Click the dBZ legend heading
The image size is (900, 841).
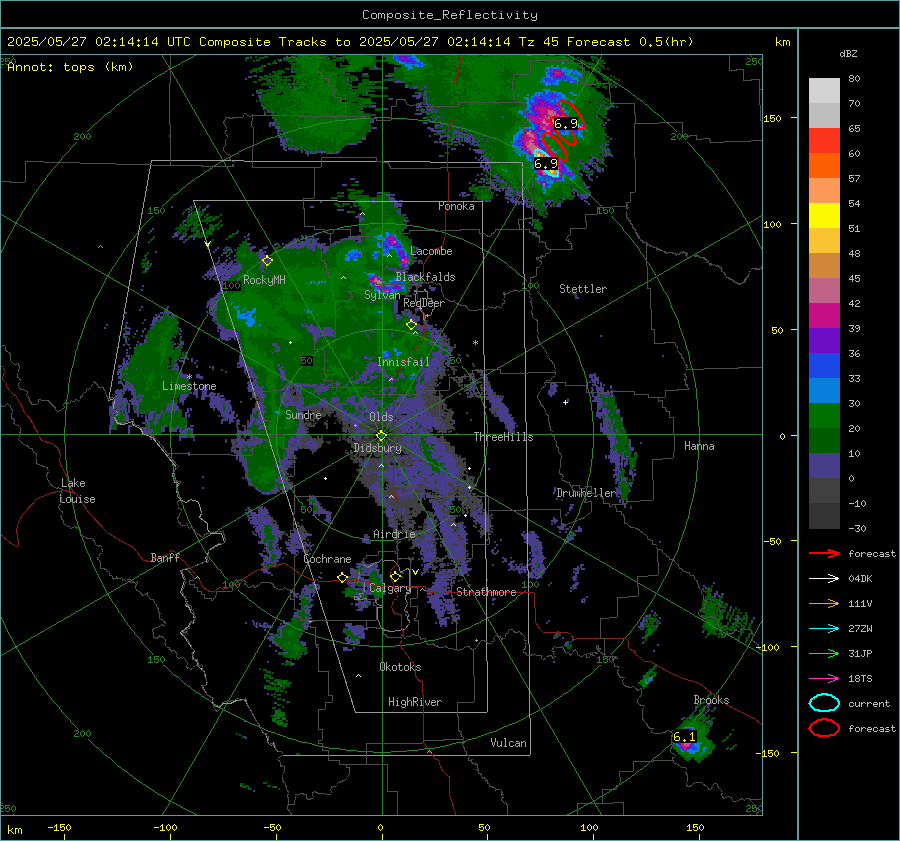(848, 53)
